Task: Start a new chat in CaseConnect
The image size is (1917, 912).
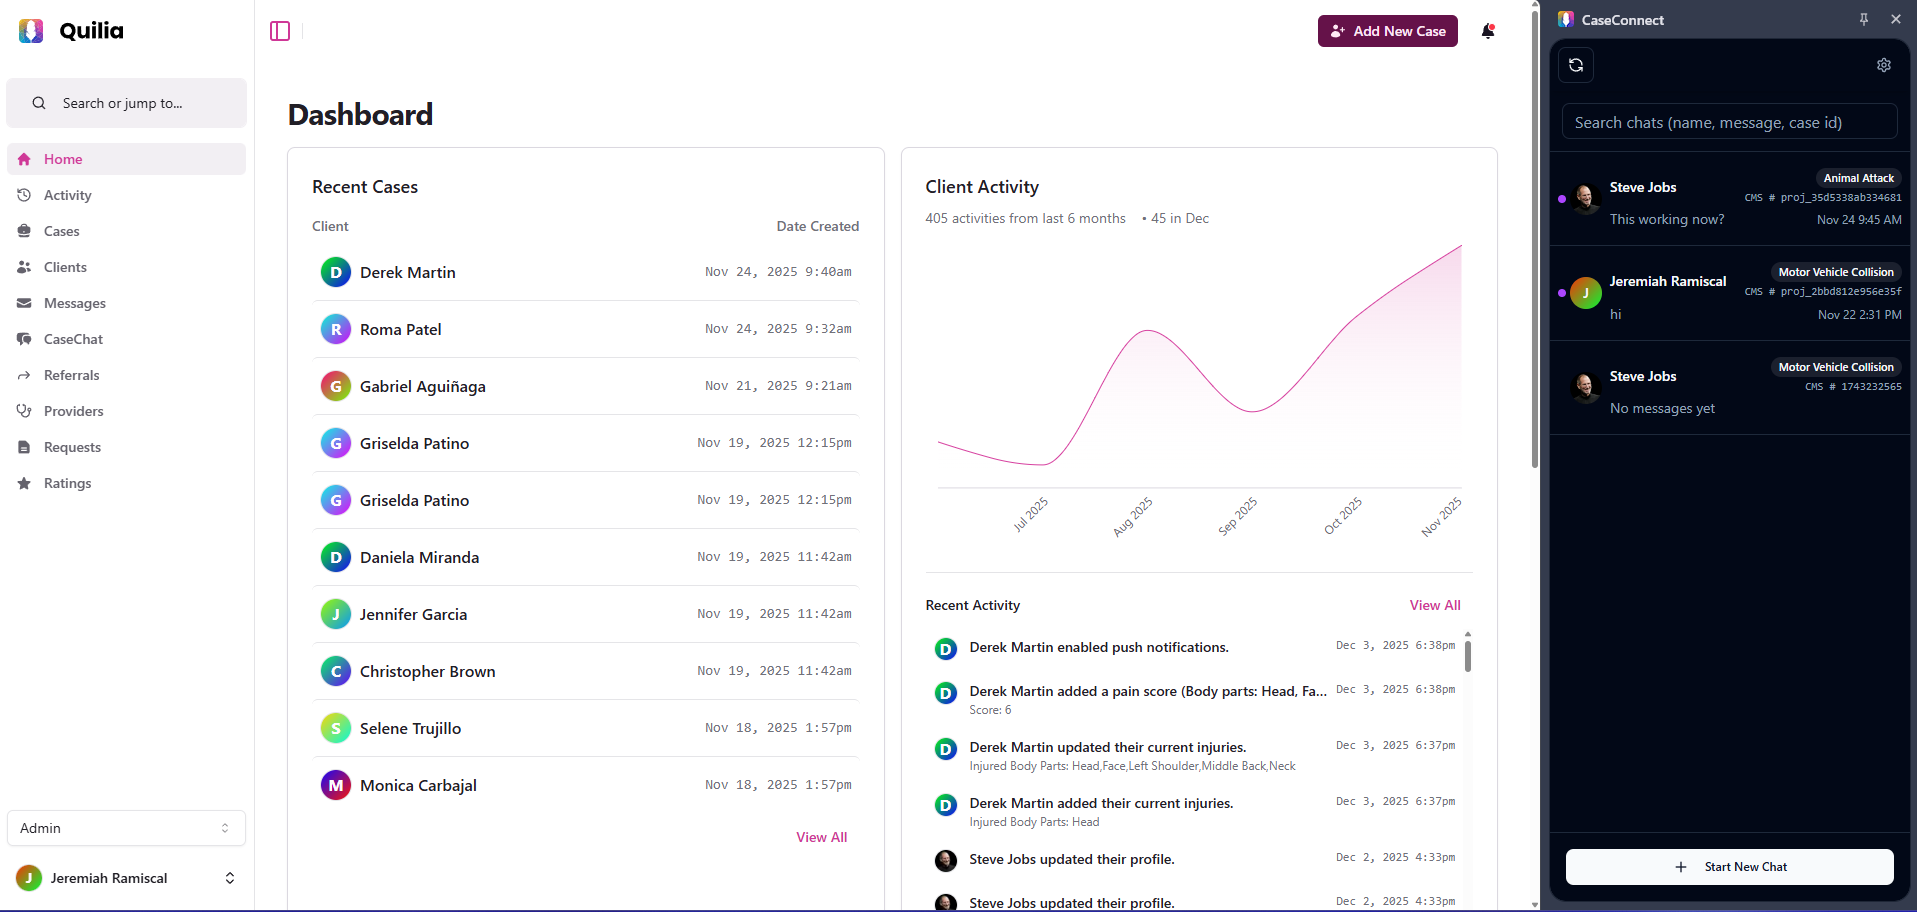Action: (1729, 867)
